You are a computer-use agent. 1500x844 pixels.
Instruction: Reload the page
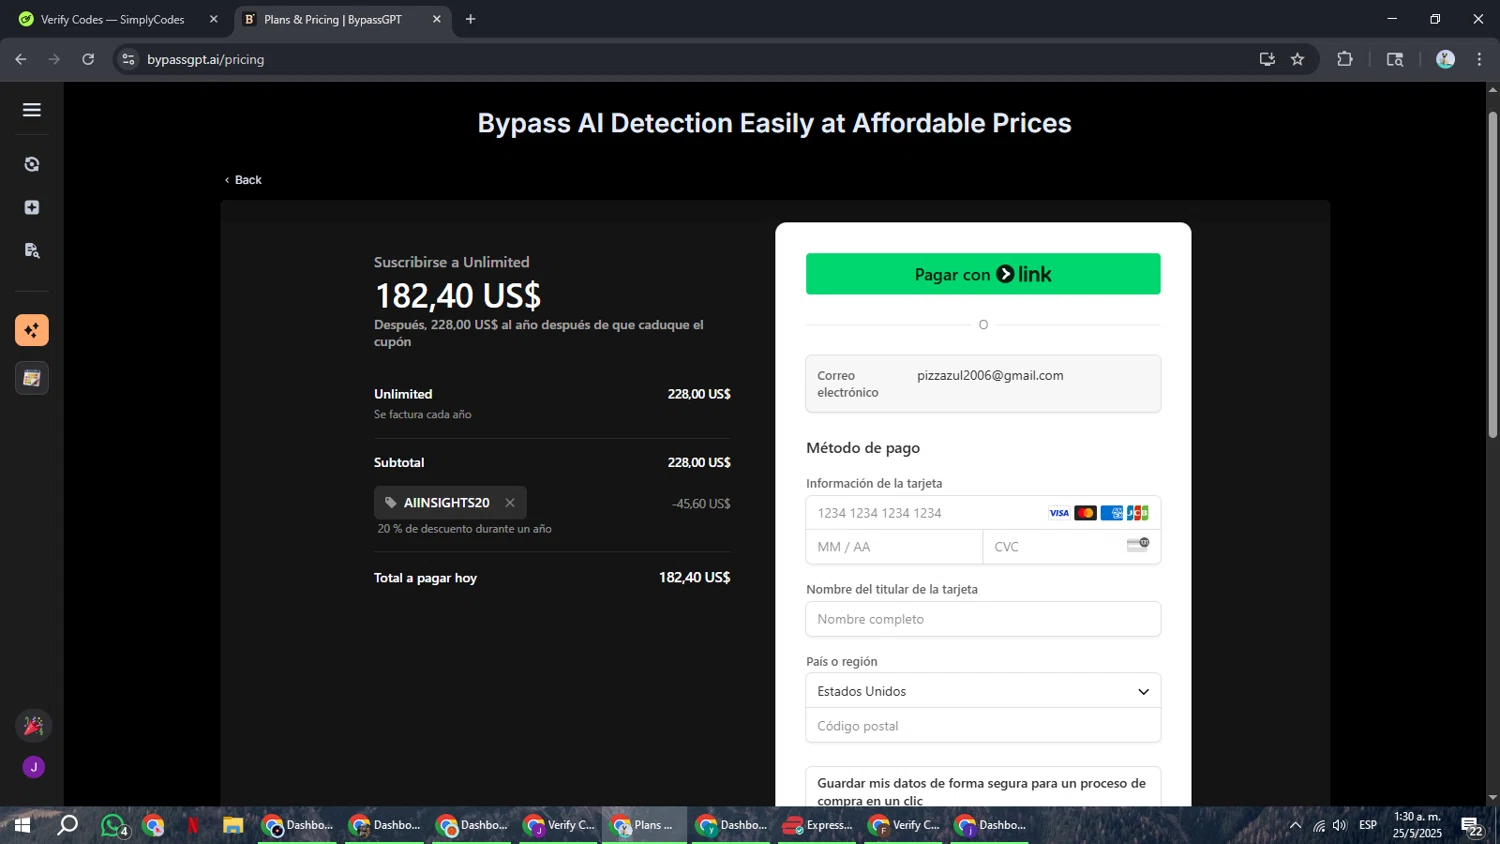(88, 59)
